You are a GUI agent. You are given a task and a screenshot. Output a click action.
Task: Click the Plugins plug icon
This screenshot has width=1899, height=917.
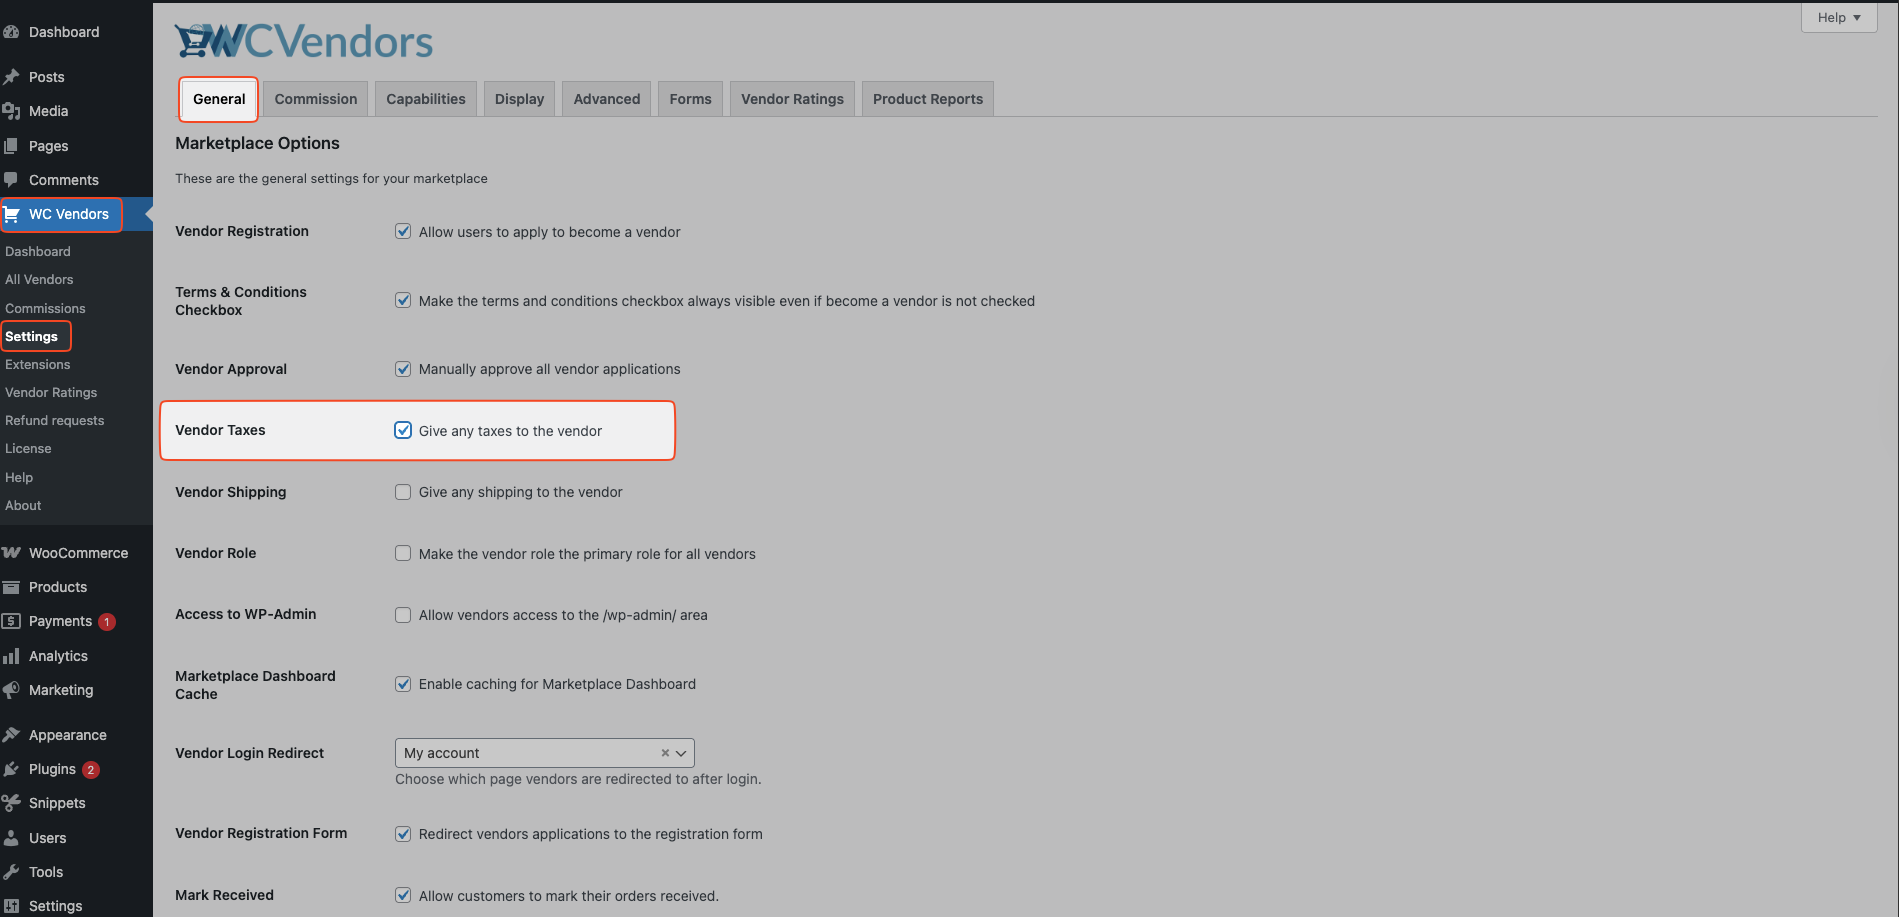coord(11,769)
